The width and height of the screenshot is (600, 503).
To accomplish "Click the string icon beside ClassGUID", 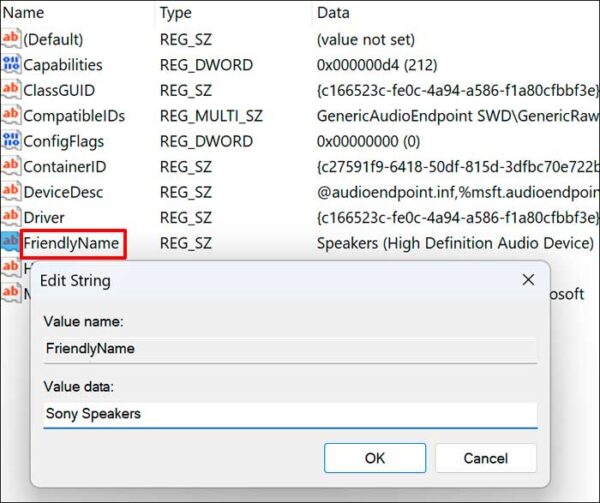I will 10,90.
